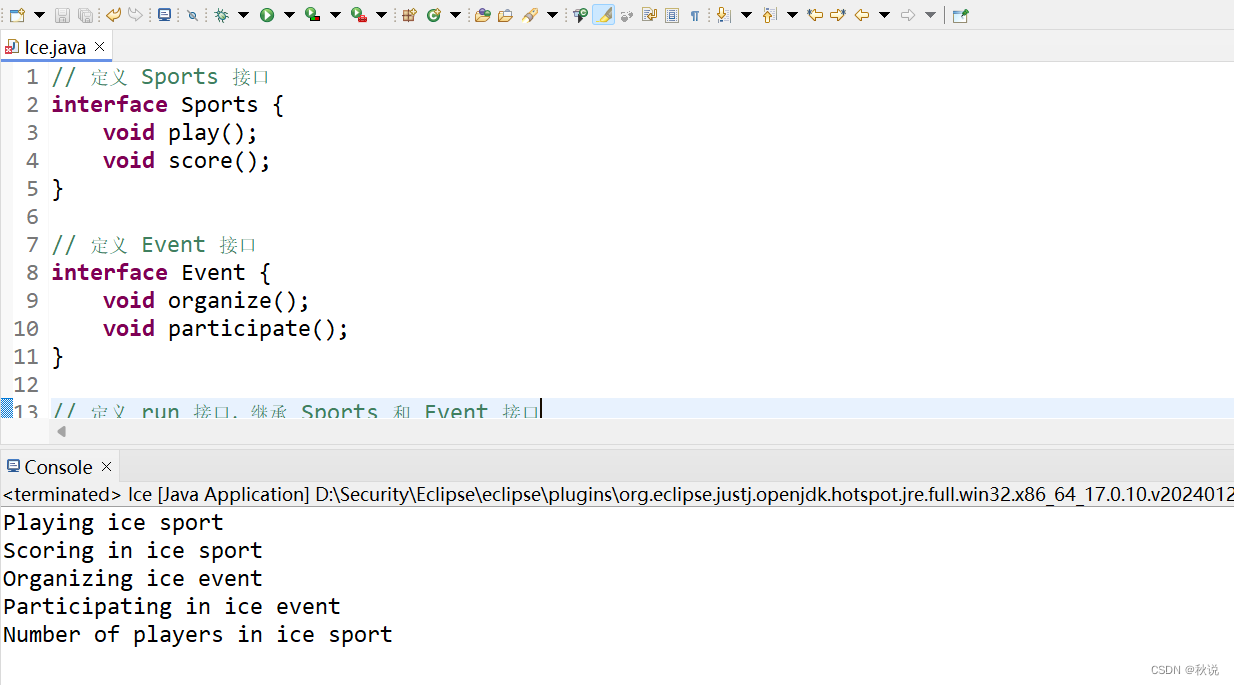1234x685 pixels.
Task: Click the terminated Ice launch description
Action: tap(617, 494)
